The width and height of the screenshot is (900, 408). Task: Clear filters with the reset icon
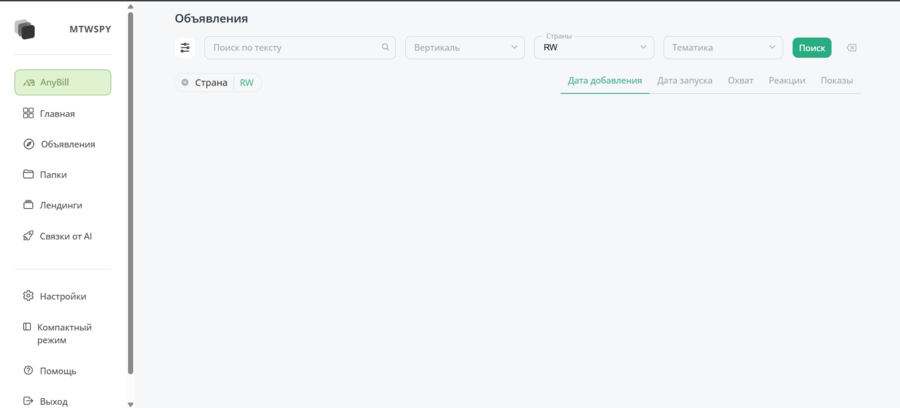[x=851, y=48]
